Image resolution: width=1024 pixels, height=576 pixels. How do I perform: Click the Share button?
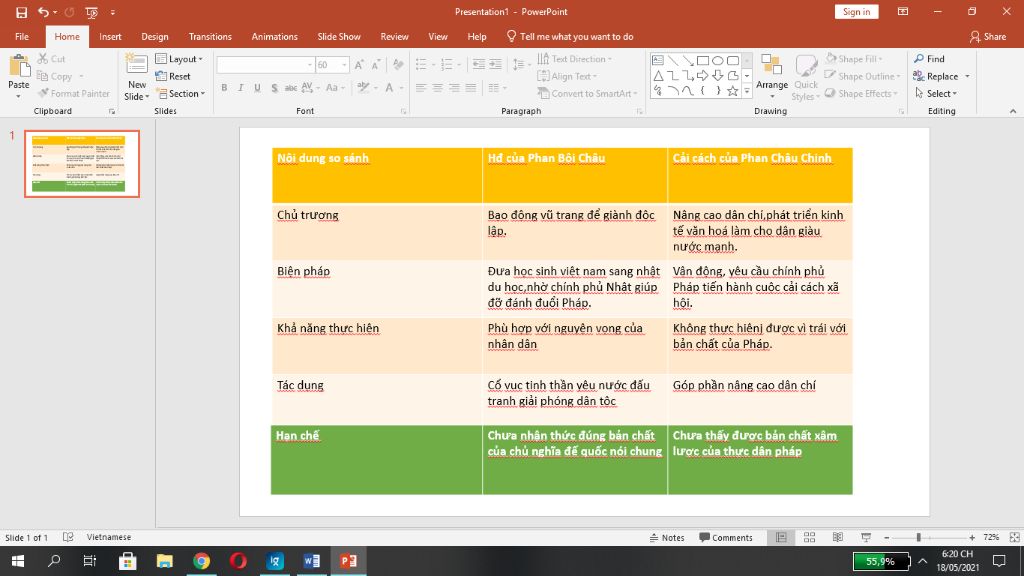pos(988,37)
